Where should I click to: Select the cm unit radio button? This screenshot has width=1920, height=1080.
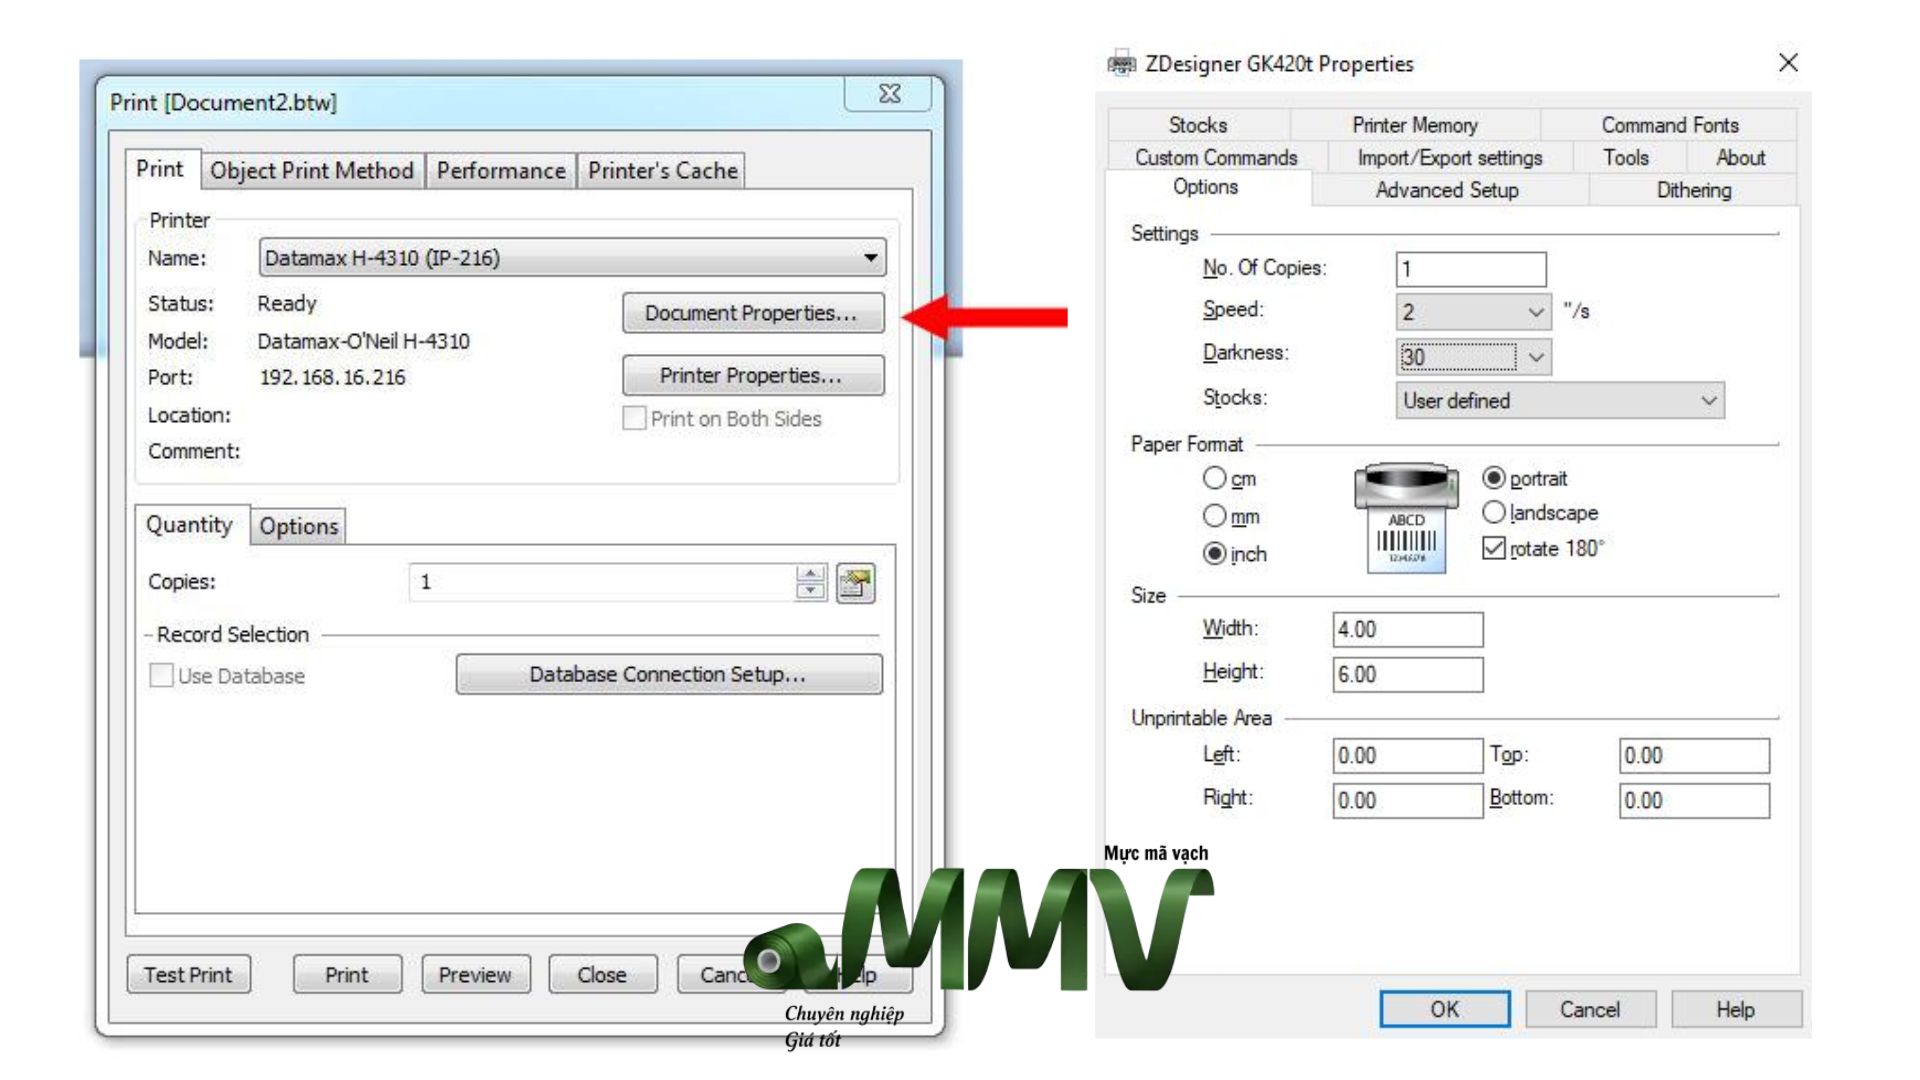click(1214, 478)
